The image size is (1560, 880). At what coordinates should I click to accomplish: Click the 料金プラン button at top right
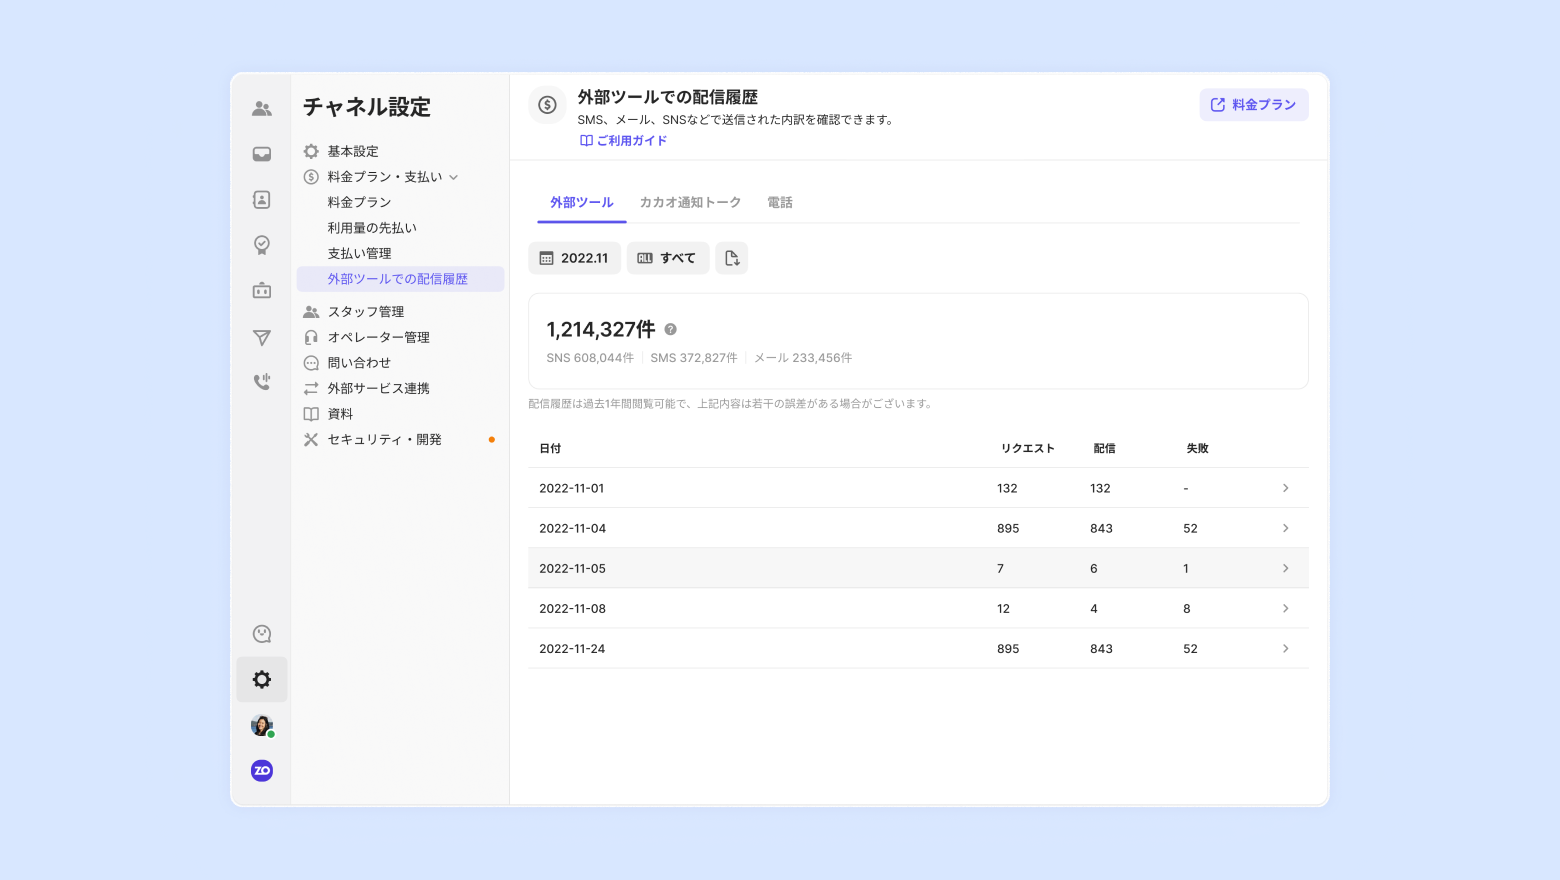(1253, 105)
